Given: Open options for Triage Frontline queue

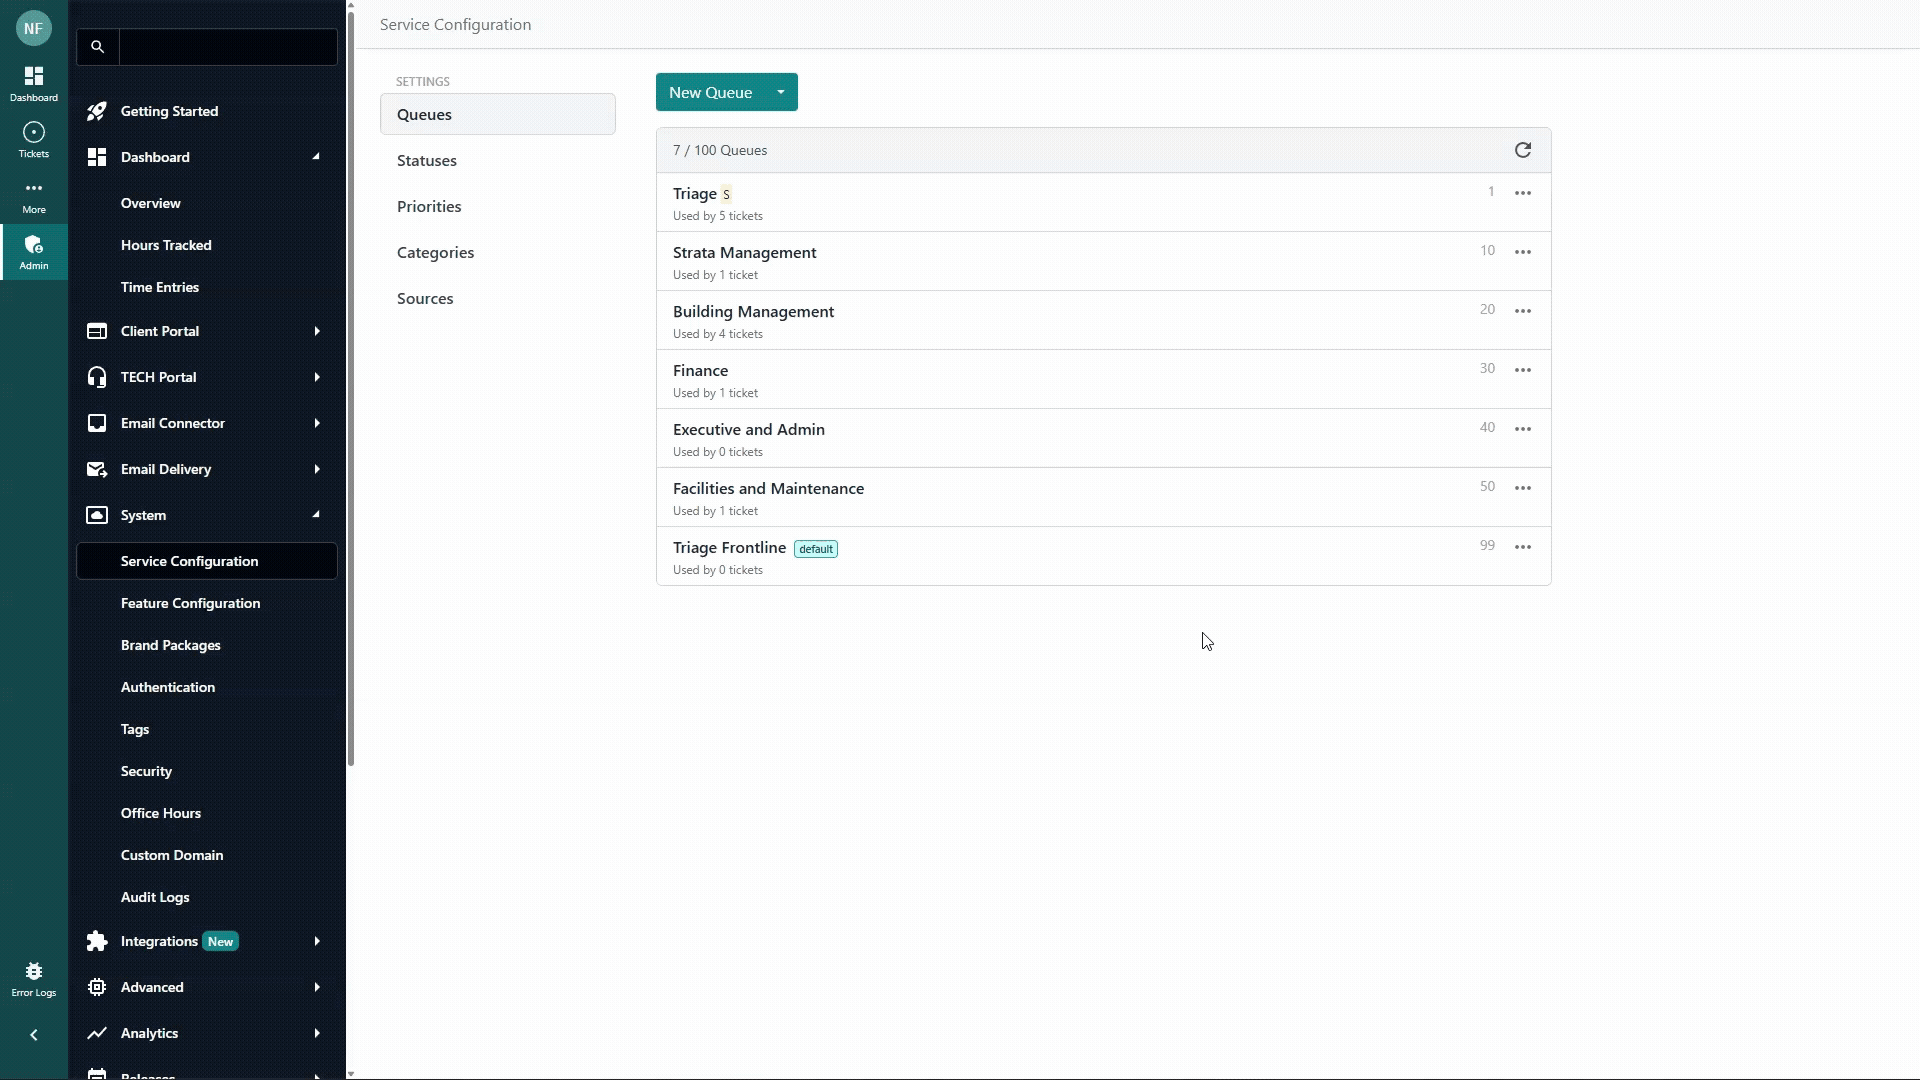Looking at the screenshot, I should point(1522,547).
